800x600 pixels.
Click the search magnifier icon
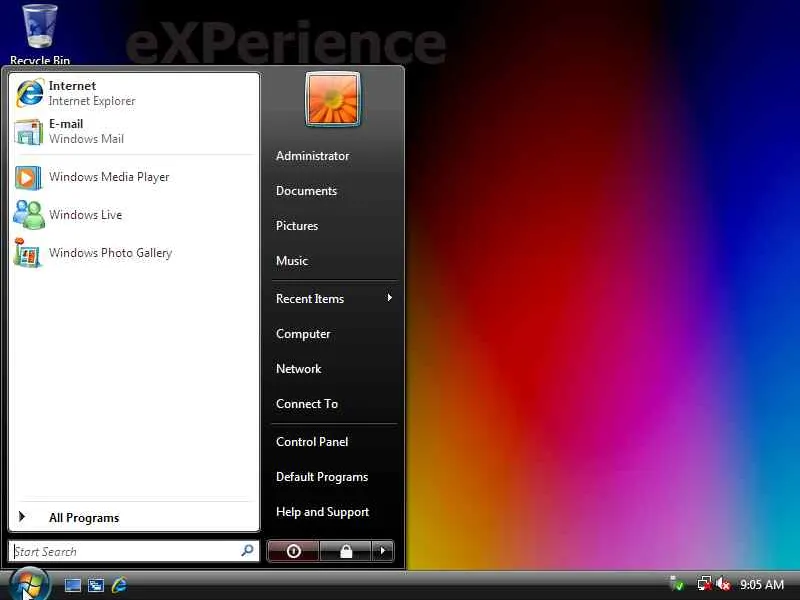pyautogui.click(x=247, y=551)
